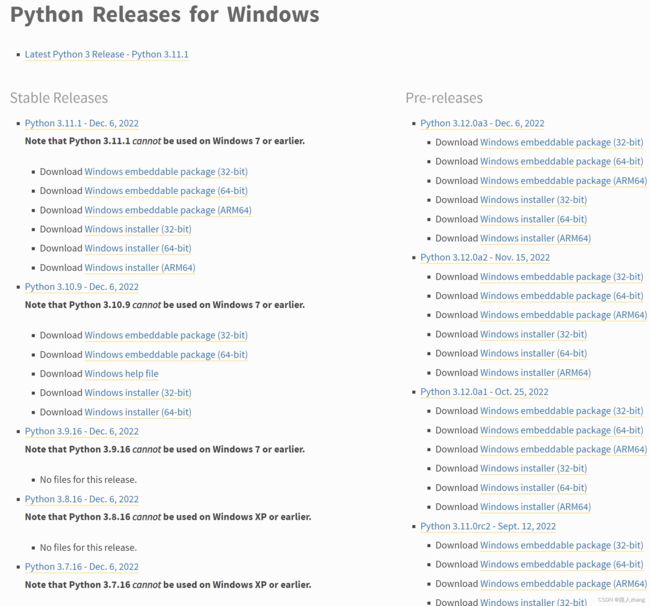The height and width of the screenshot is (606, 650).
Task: Download Python 3.11.1 embeddable package (ARM64)
Action: [x=168, y=210]
